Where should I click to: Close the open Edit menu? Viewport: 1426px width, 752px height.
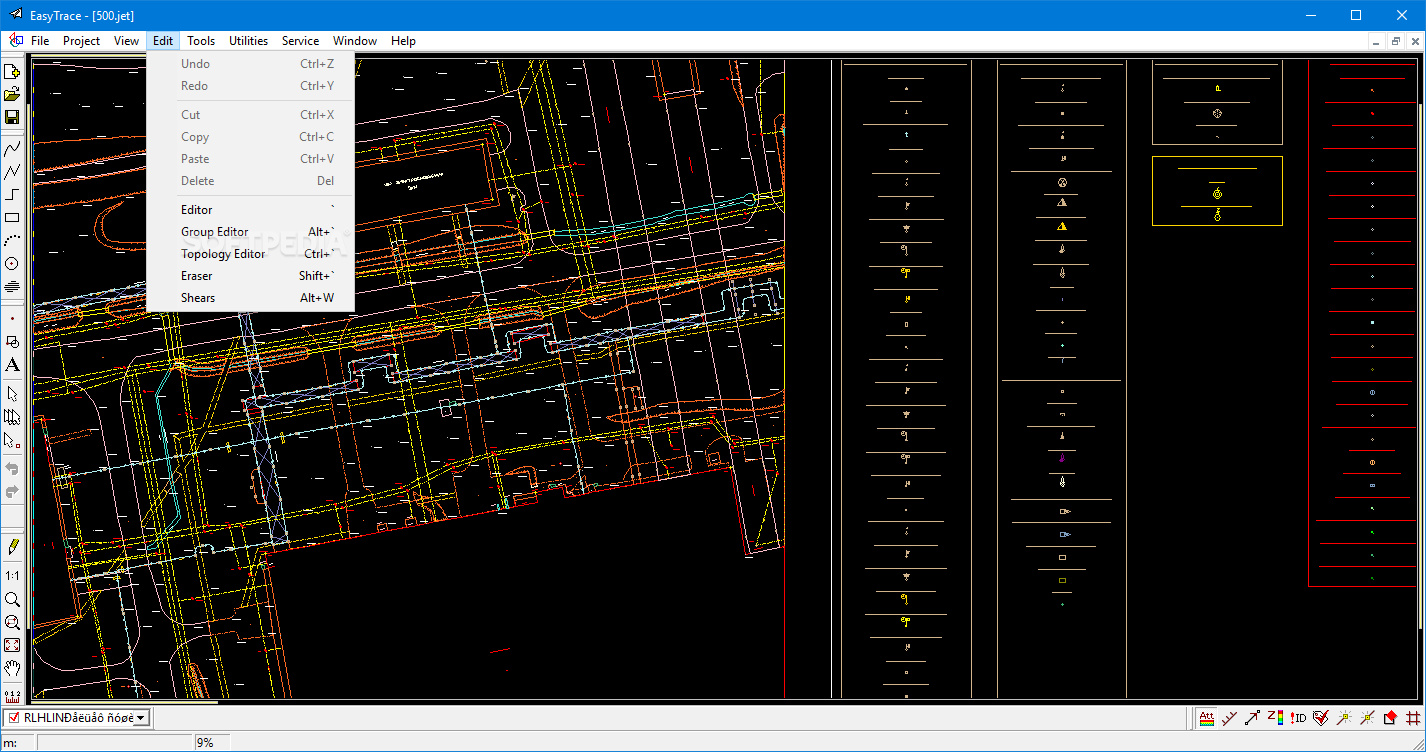click(163, 41)
